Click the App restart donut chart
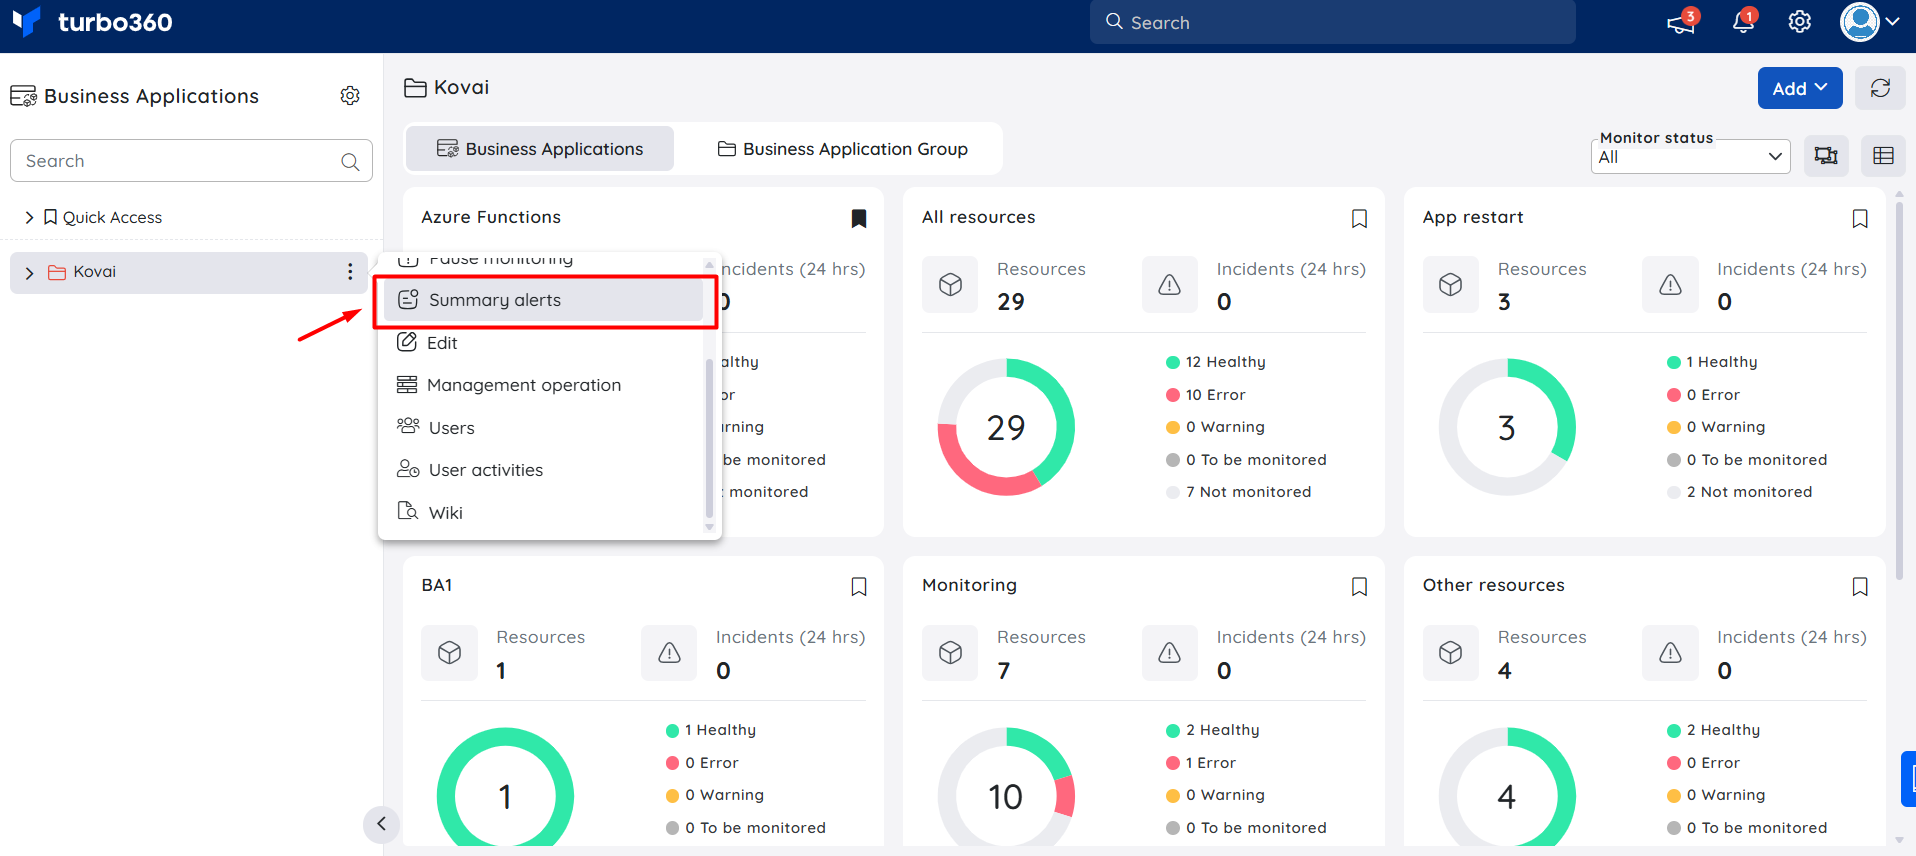The image size is (1916, 856). click(1507, 427)
